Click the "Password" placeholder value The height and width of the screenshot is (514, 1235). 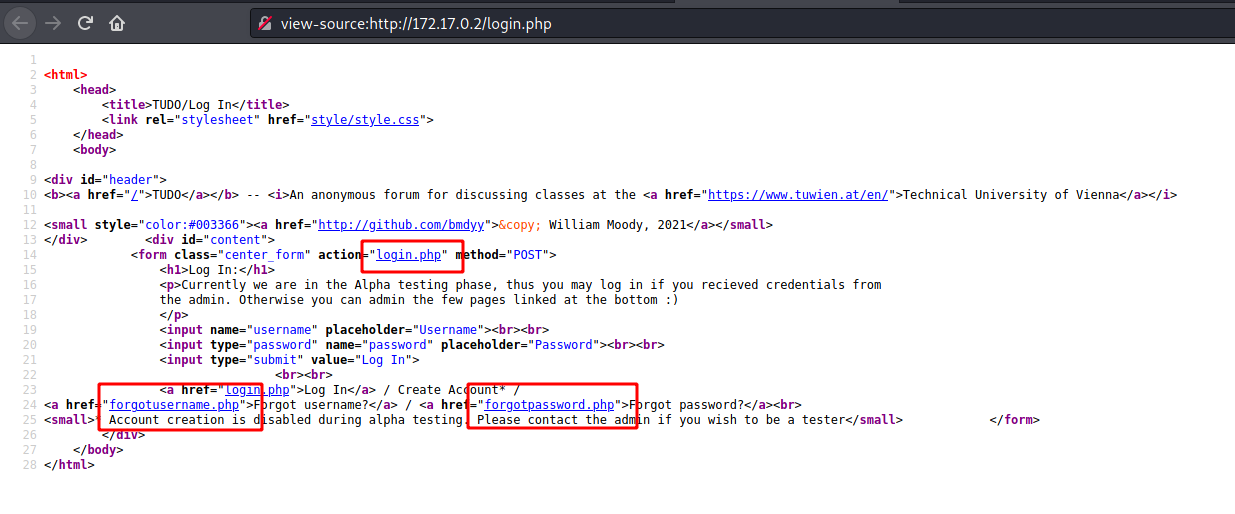pos(564,345)
